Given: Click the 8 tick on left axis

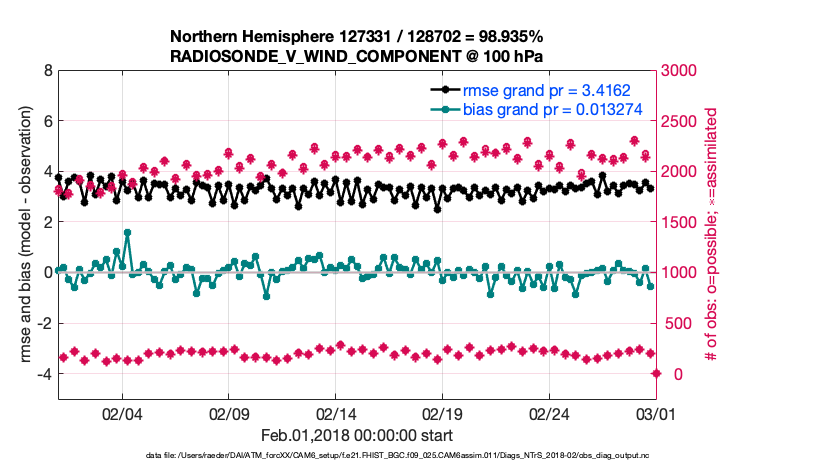Looking at the screenshot, I should point(47,71).
